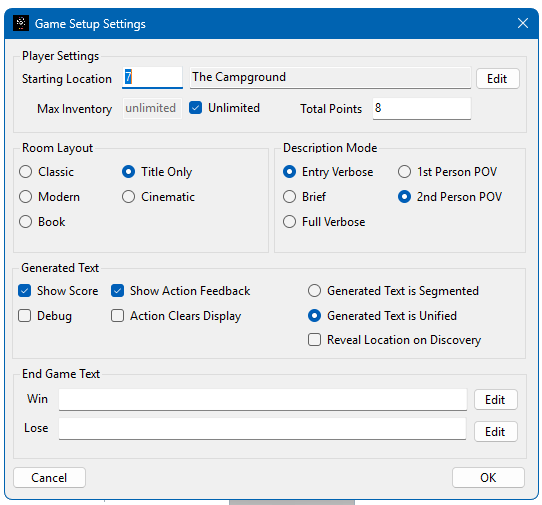Viewport: 542px width, 505px height.
Task: Choose the Book room layout
Action: click(x=26, y=222)
